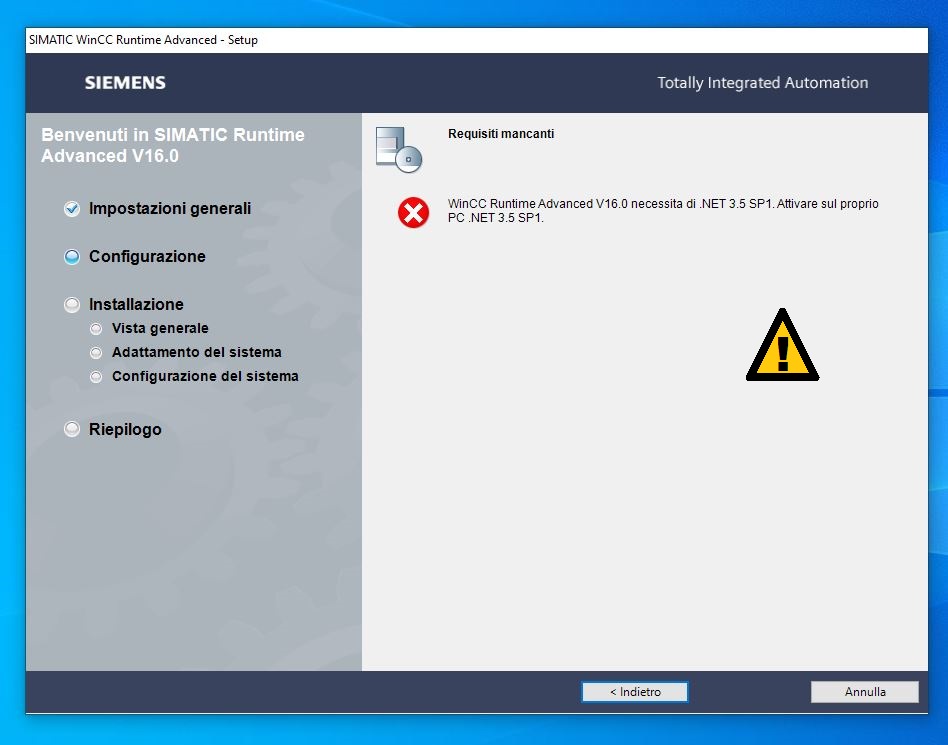Select the 'Configurazione' step label
The height and width of the screenshot is (745, 948).
tap(148, 256)
